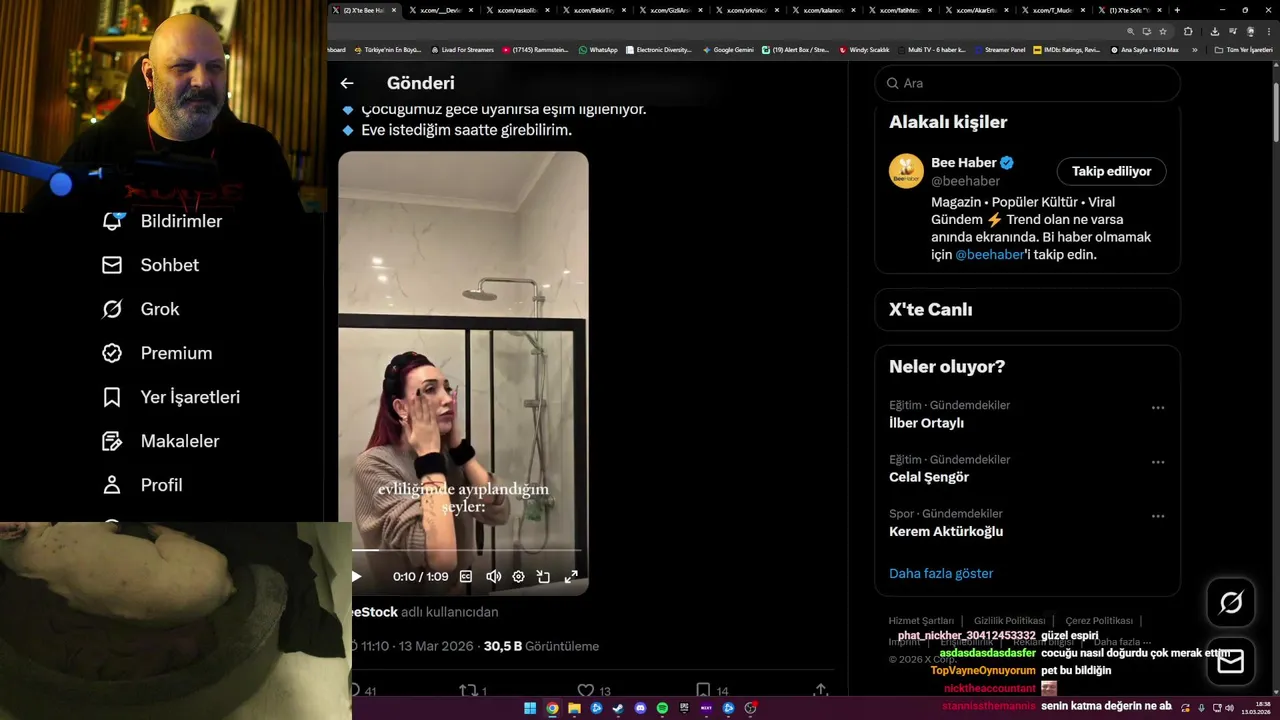Image resolution: width=1280 pixels, height=720 pixels.
Task: Open the Windows Start menu
Action: coord(530,708)
